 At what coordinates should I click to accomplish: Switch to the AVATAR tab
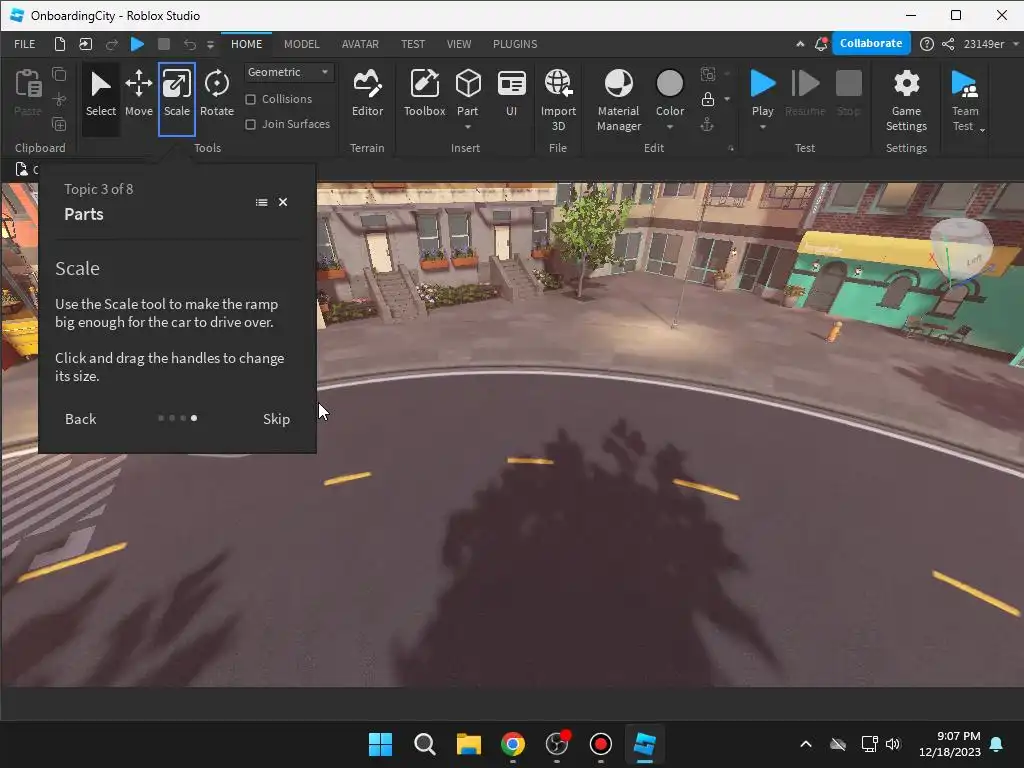tap(360, 44)
